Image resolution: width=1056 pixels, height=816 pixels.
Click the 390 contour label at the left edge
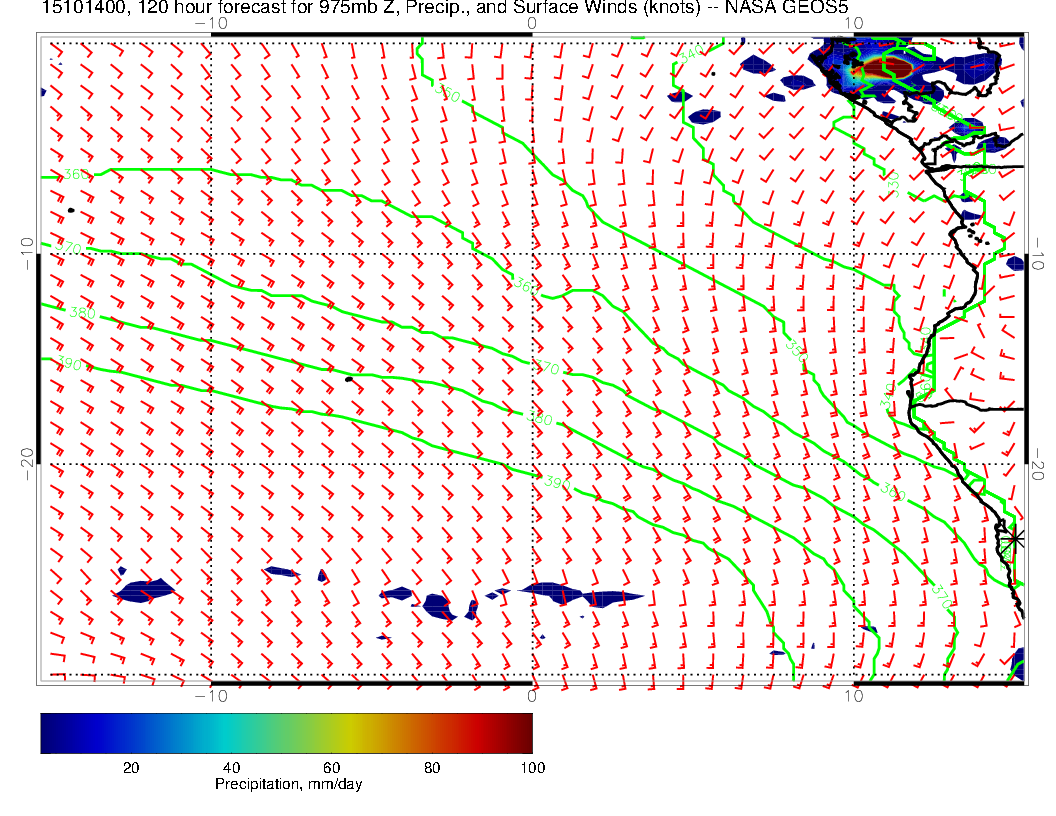point(70,364)
